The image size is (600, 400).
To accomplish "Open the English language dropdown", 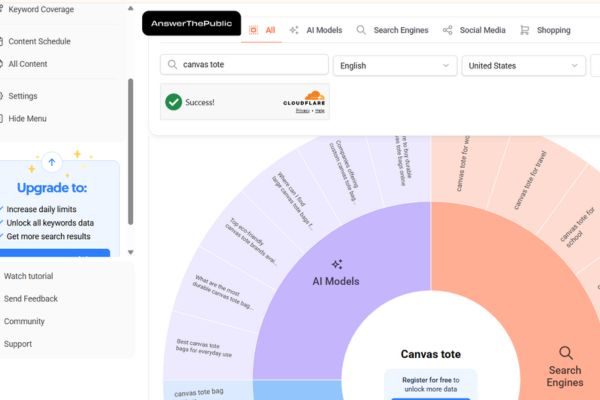I will pyautogui.click(x=395, y=66).
